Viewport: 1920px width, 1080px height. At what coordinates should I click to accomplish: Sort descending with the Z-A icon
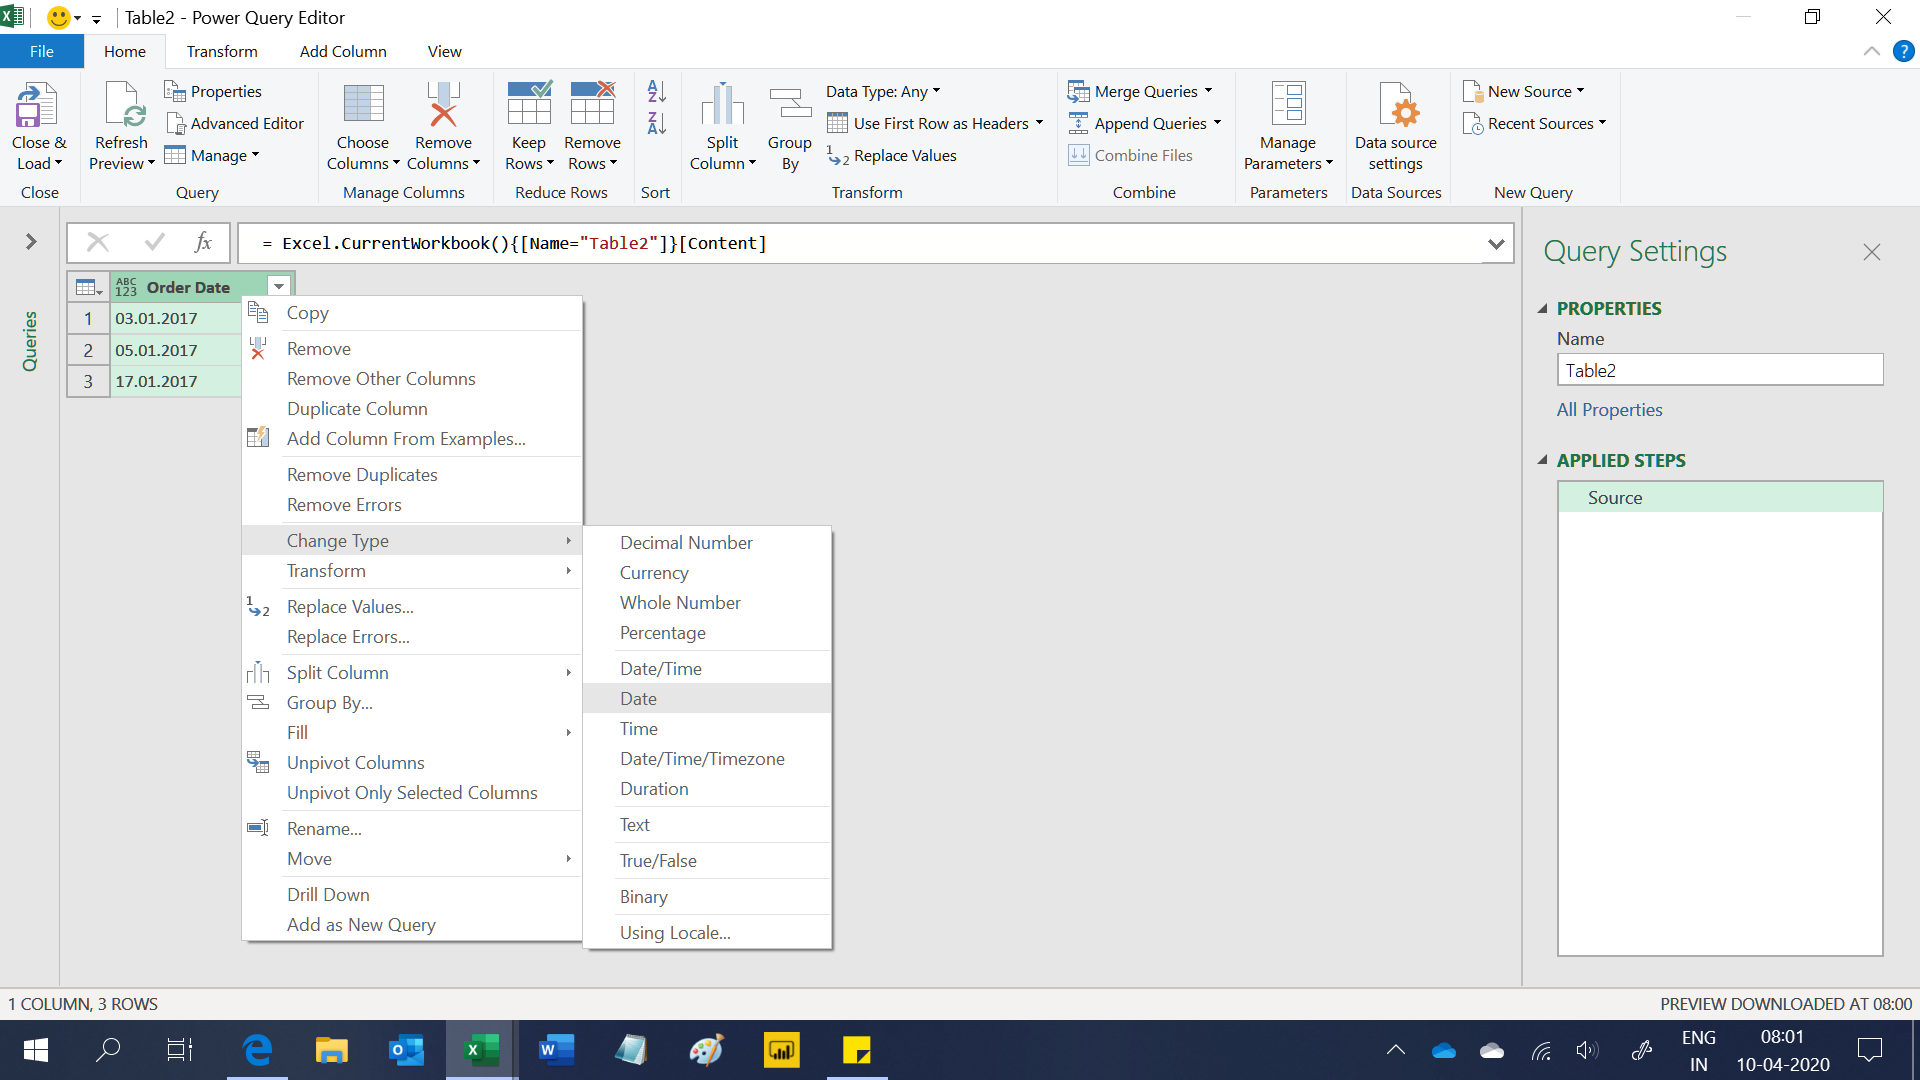pos(657,123)
